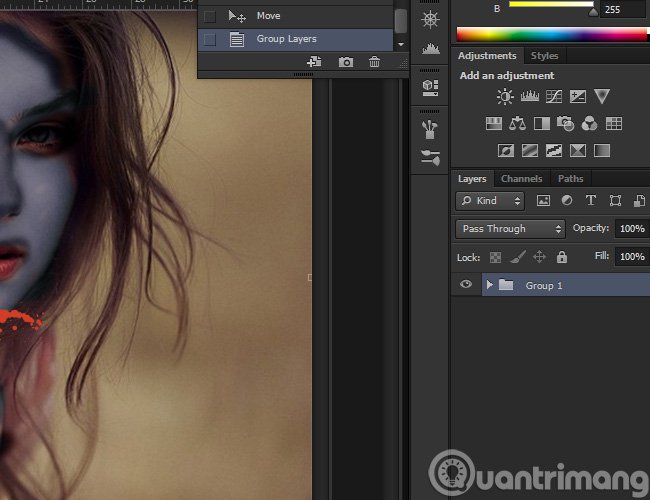Open the Pass Through blend mode dropdown
Image resolution: width=650 pixels, height=500 pixels.
point(510,229)
